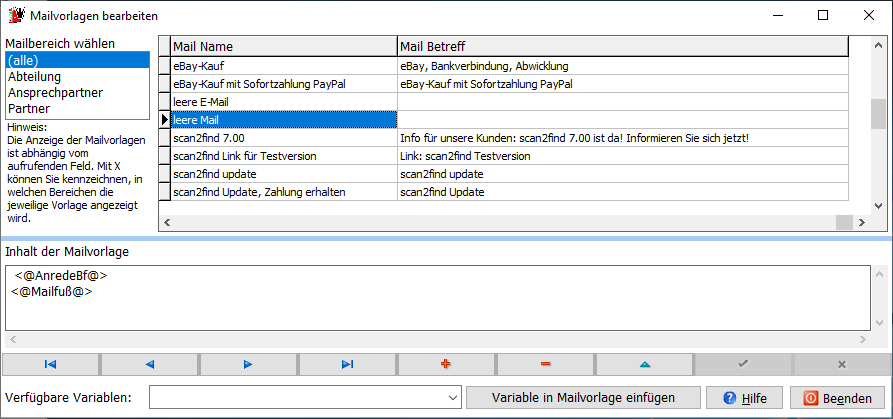The height and width of the screenshot is (419, 893).
Task: Select eBay-Kauf mit Sofortzahlung PayPal name cell
Action: [x=284, y=84]
